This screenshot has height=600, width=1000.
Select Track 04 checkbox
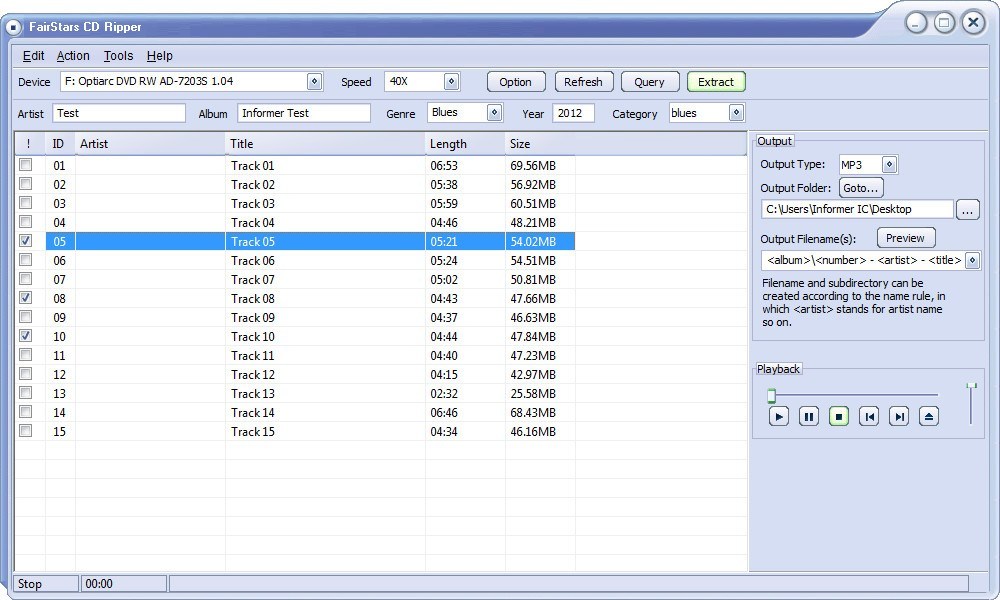click(x=26, y=222)
